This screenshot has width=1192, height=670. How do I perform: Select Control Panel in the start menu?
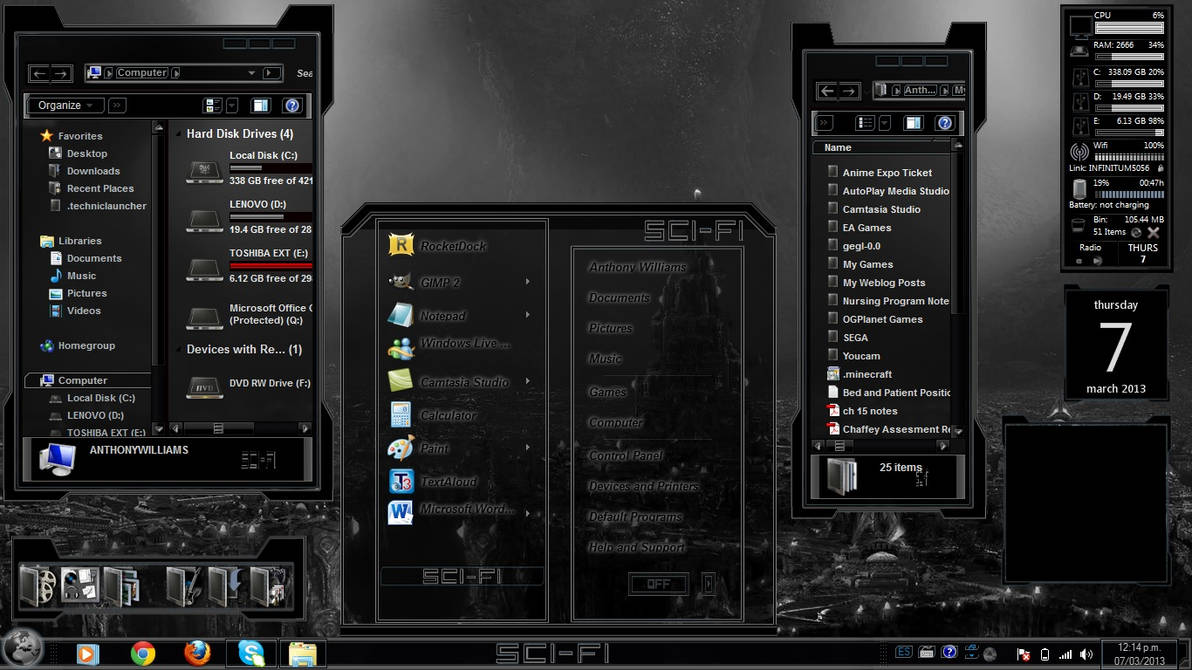tap(626, 455)
